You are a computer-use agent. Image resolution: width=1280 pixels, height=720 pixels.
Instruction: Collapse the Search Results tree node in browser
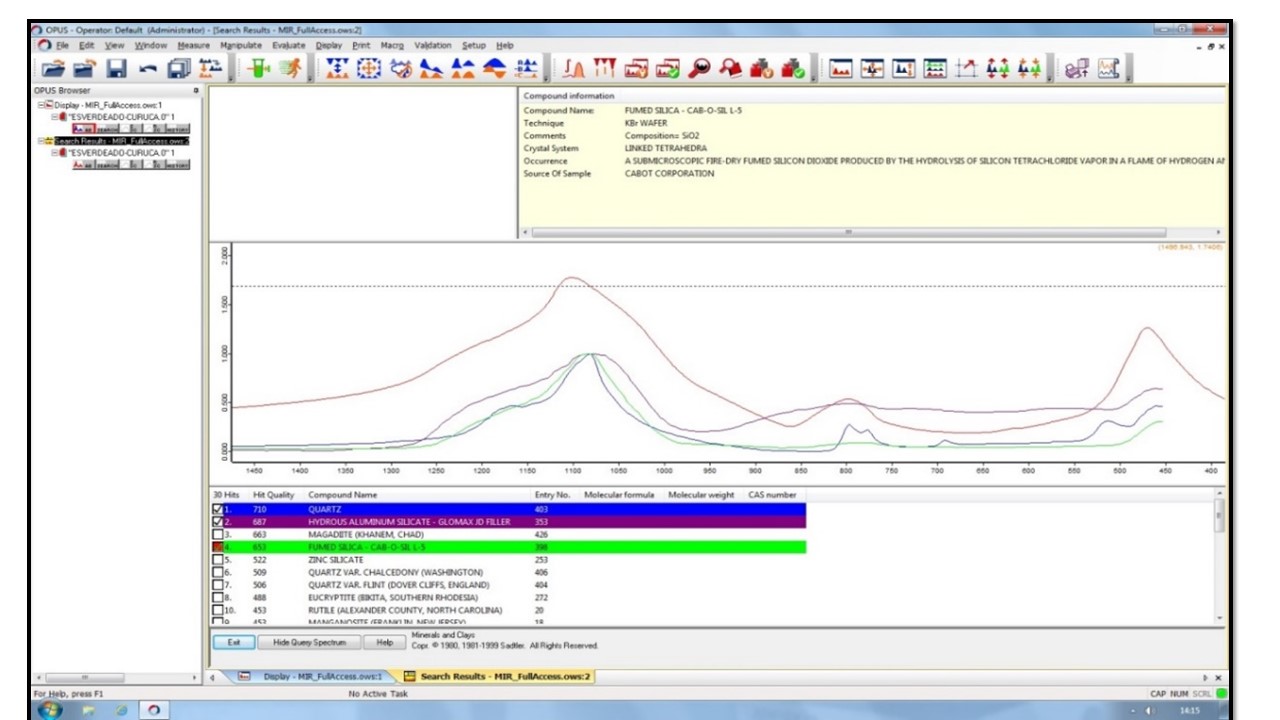pos(41,141)
